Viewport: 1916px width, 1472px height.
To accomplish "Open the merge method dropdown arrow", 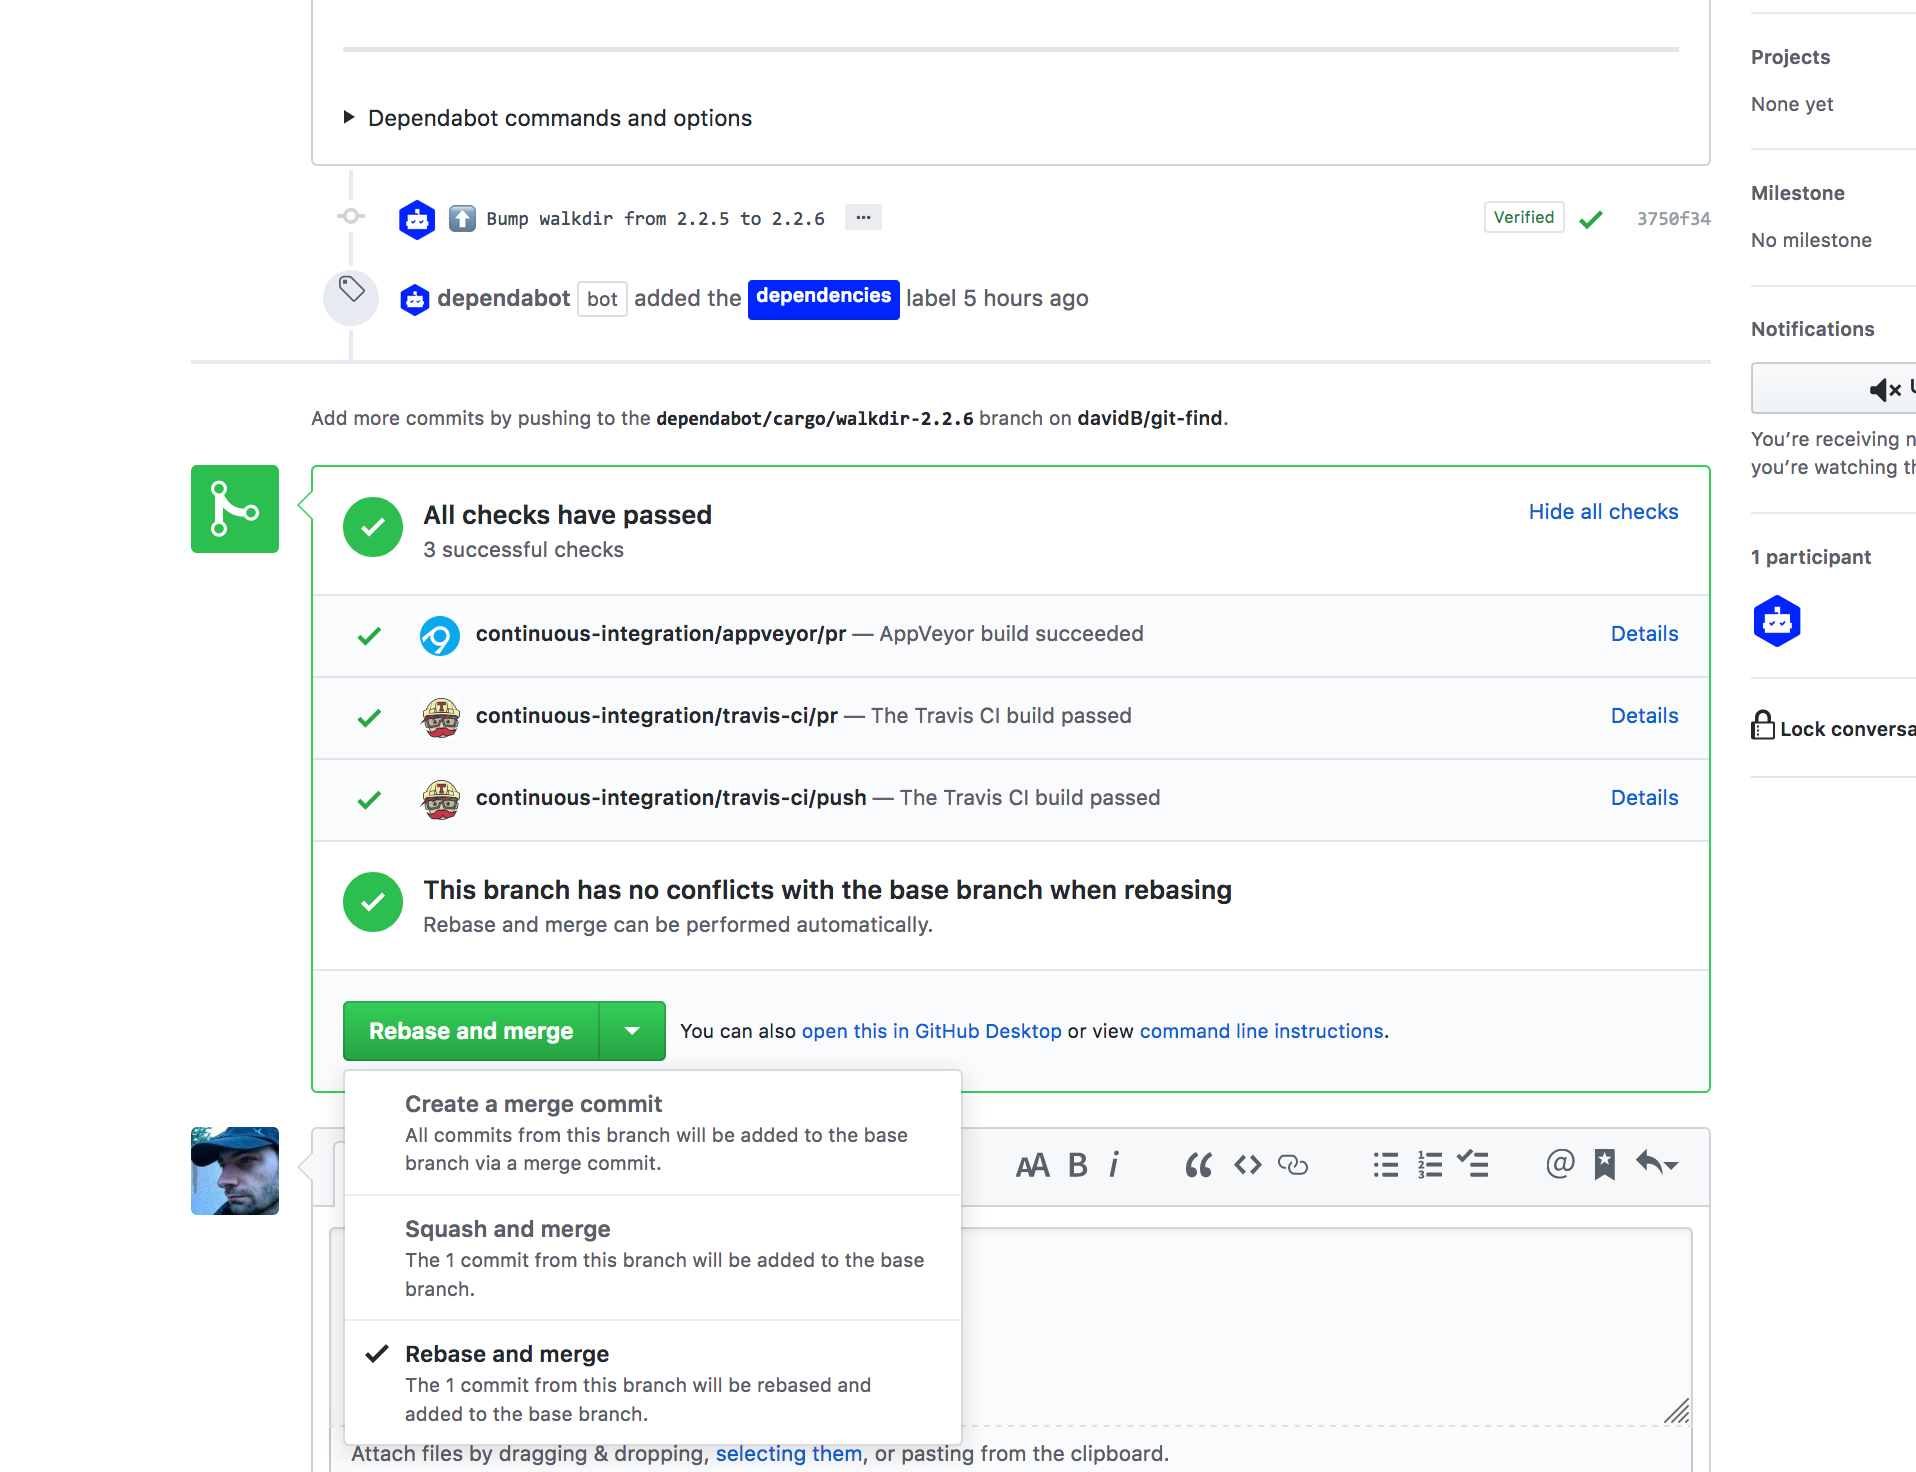I will [x=632, y=1031].
